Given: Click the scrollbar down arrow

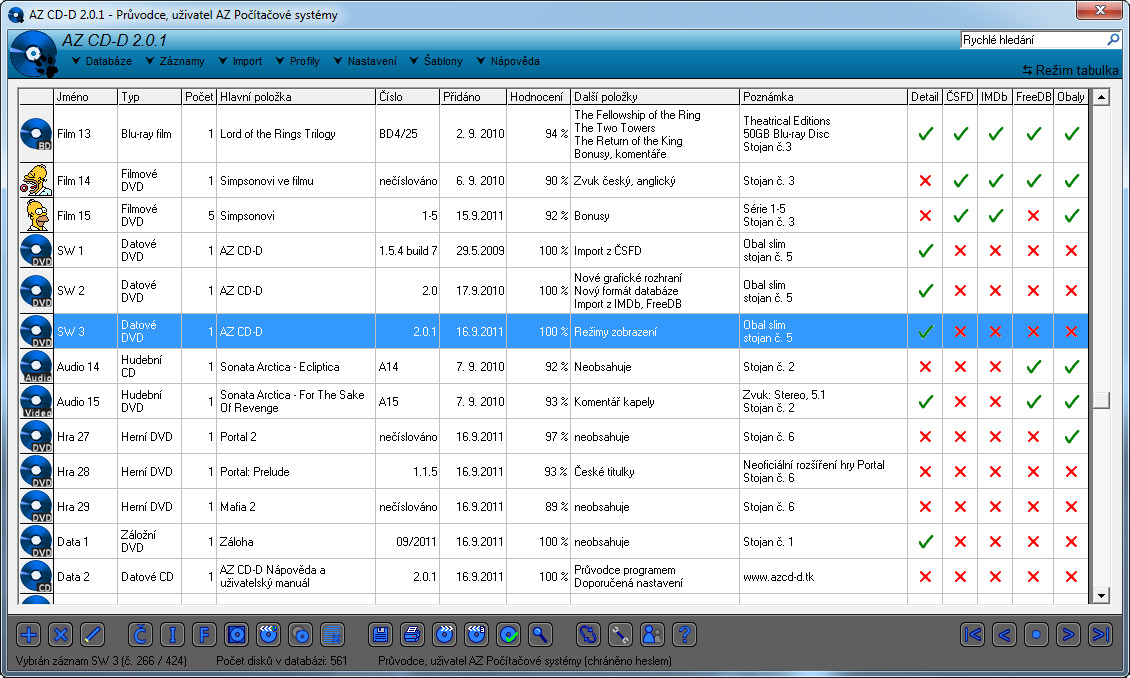Looking at the screenshot, I should coord(1100,595).
